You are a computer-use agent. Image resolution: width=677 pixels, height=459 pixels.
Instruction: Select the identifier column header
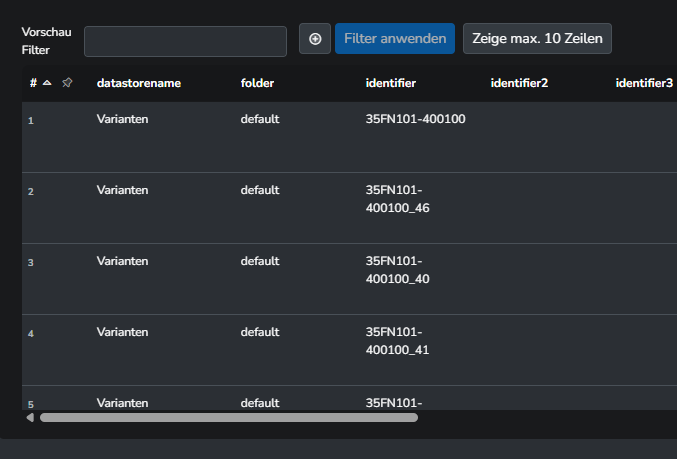pos(391,83)
